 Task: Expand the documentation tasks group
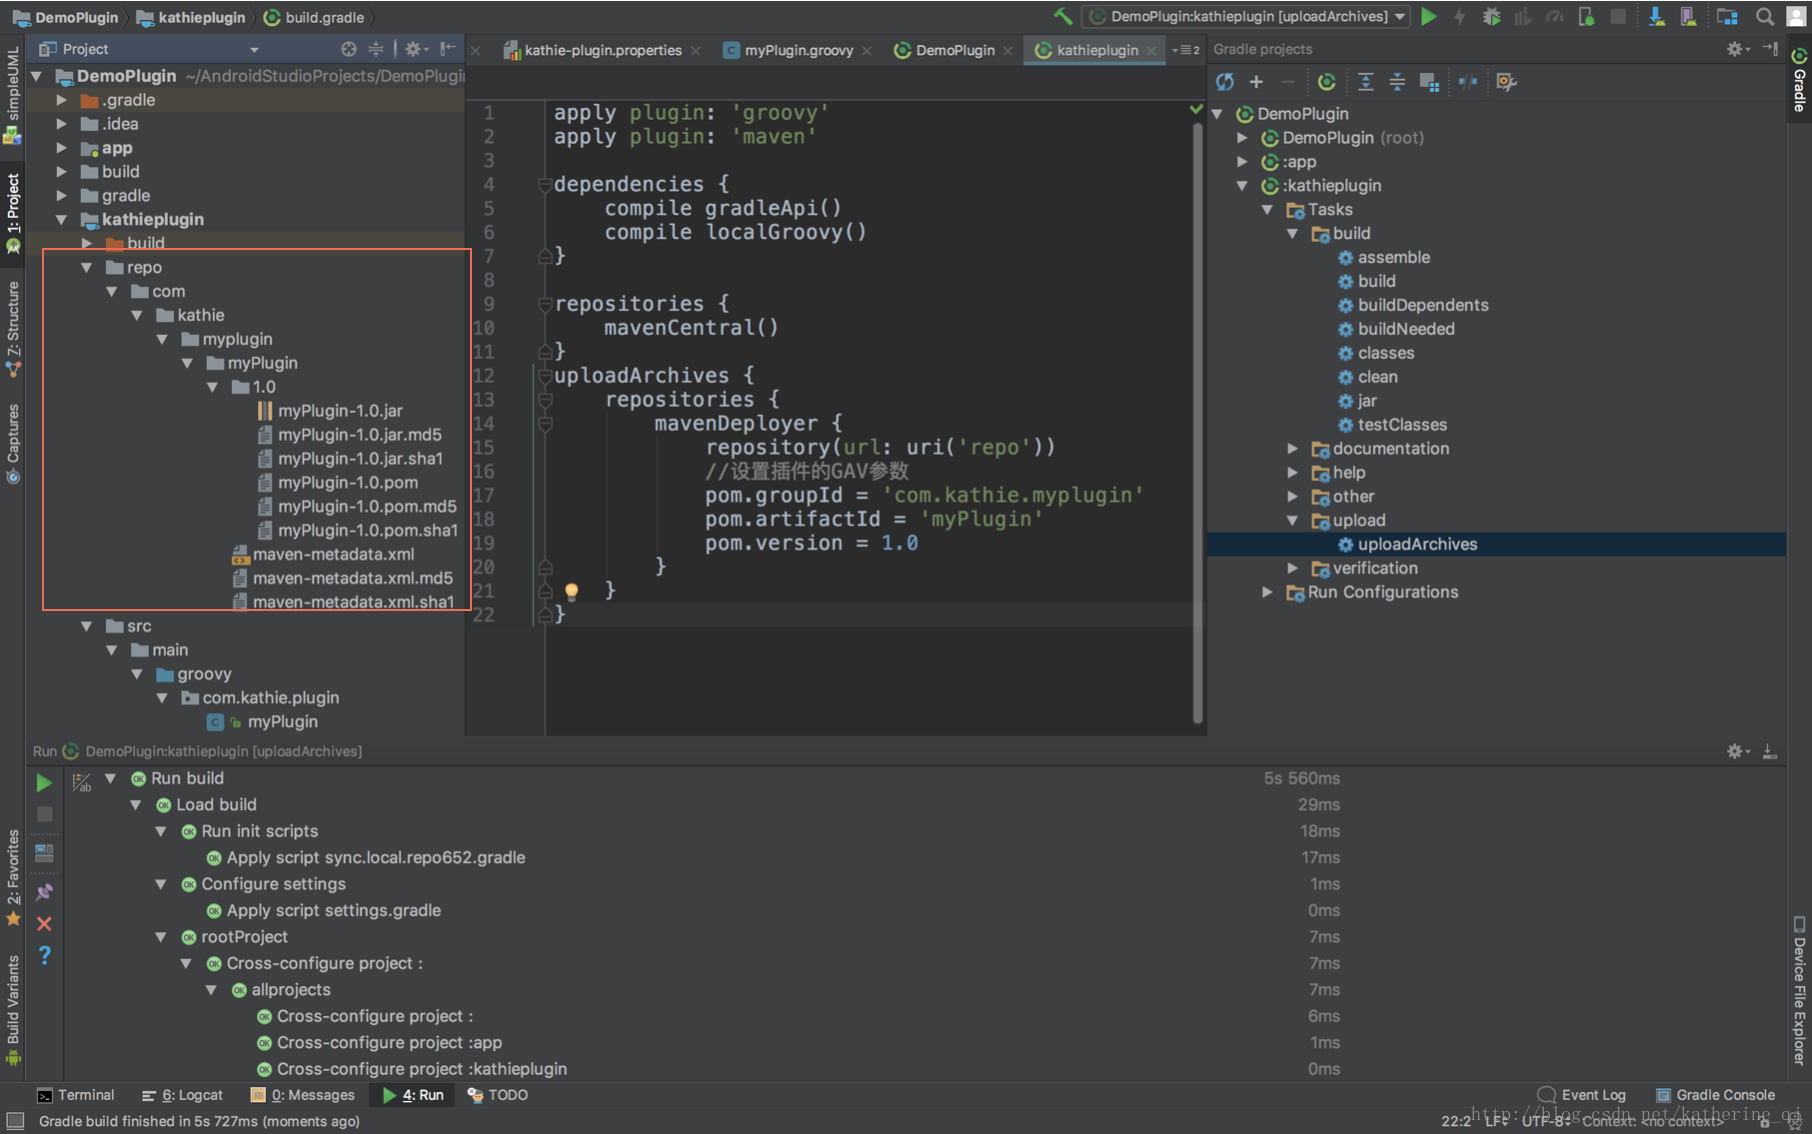[1292, 449]
